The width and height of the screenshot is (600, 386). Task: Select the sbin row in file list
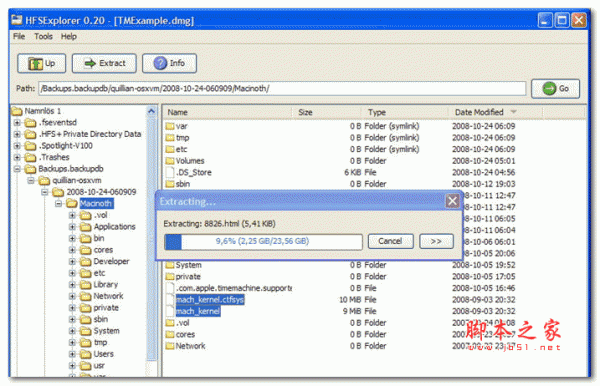[341, 184]
